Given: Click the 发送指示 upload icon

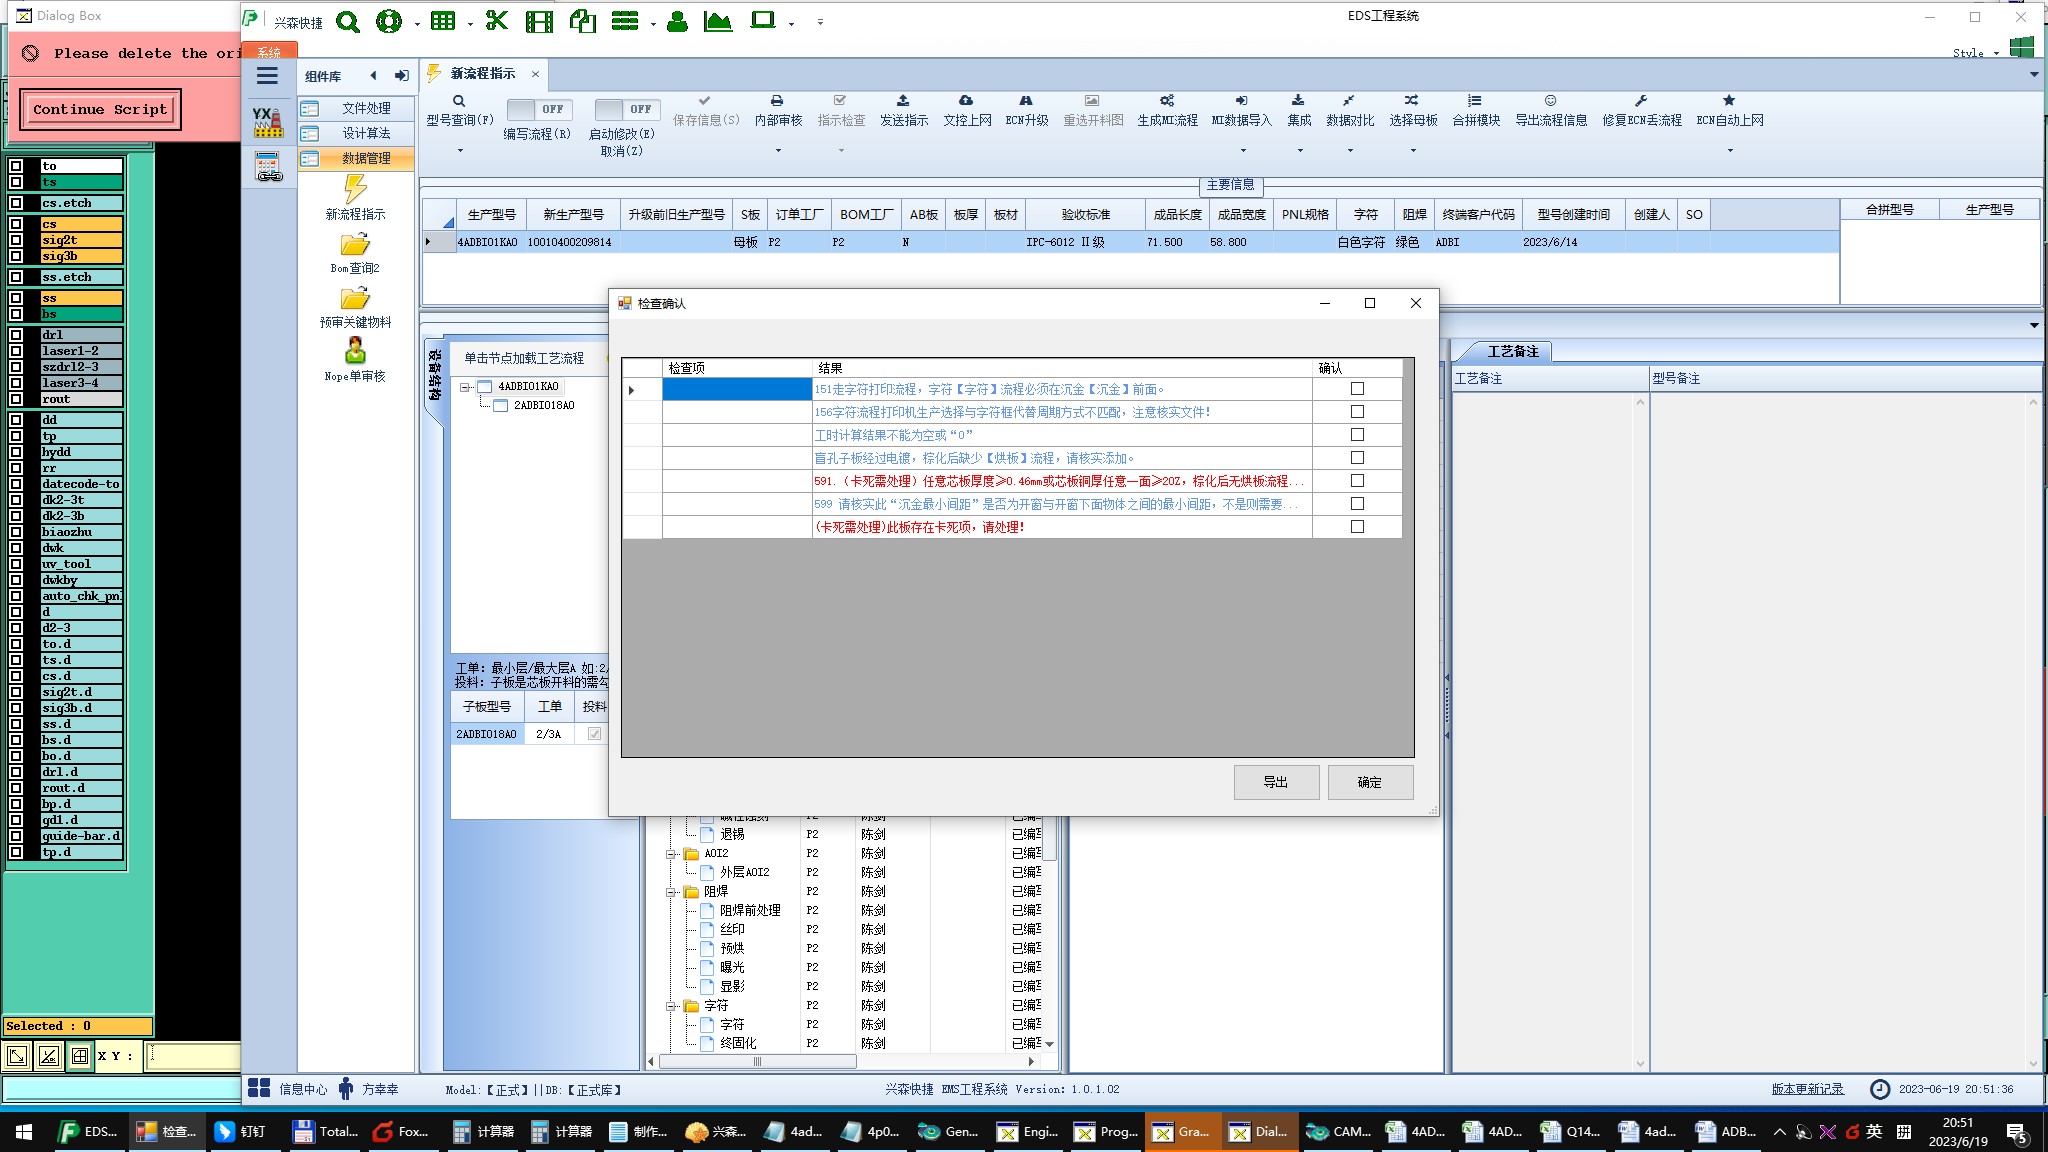Looking at the screenshot, I should (x=903, y=101).
